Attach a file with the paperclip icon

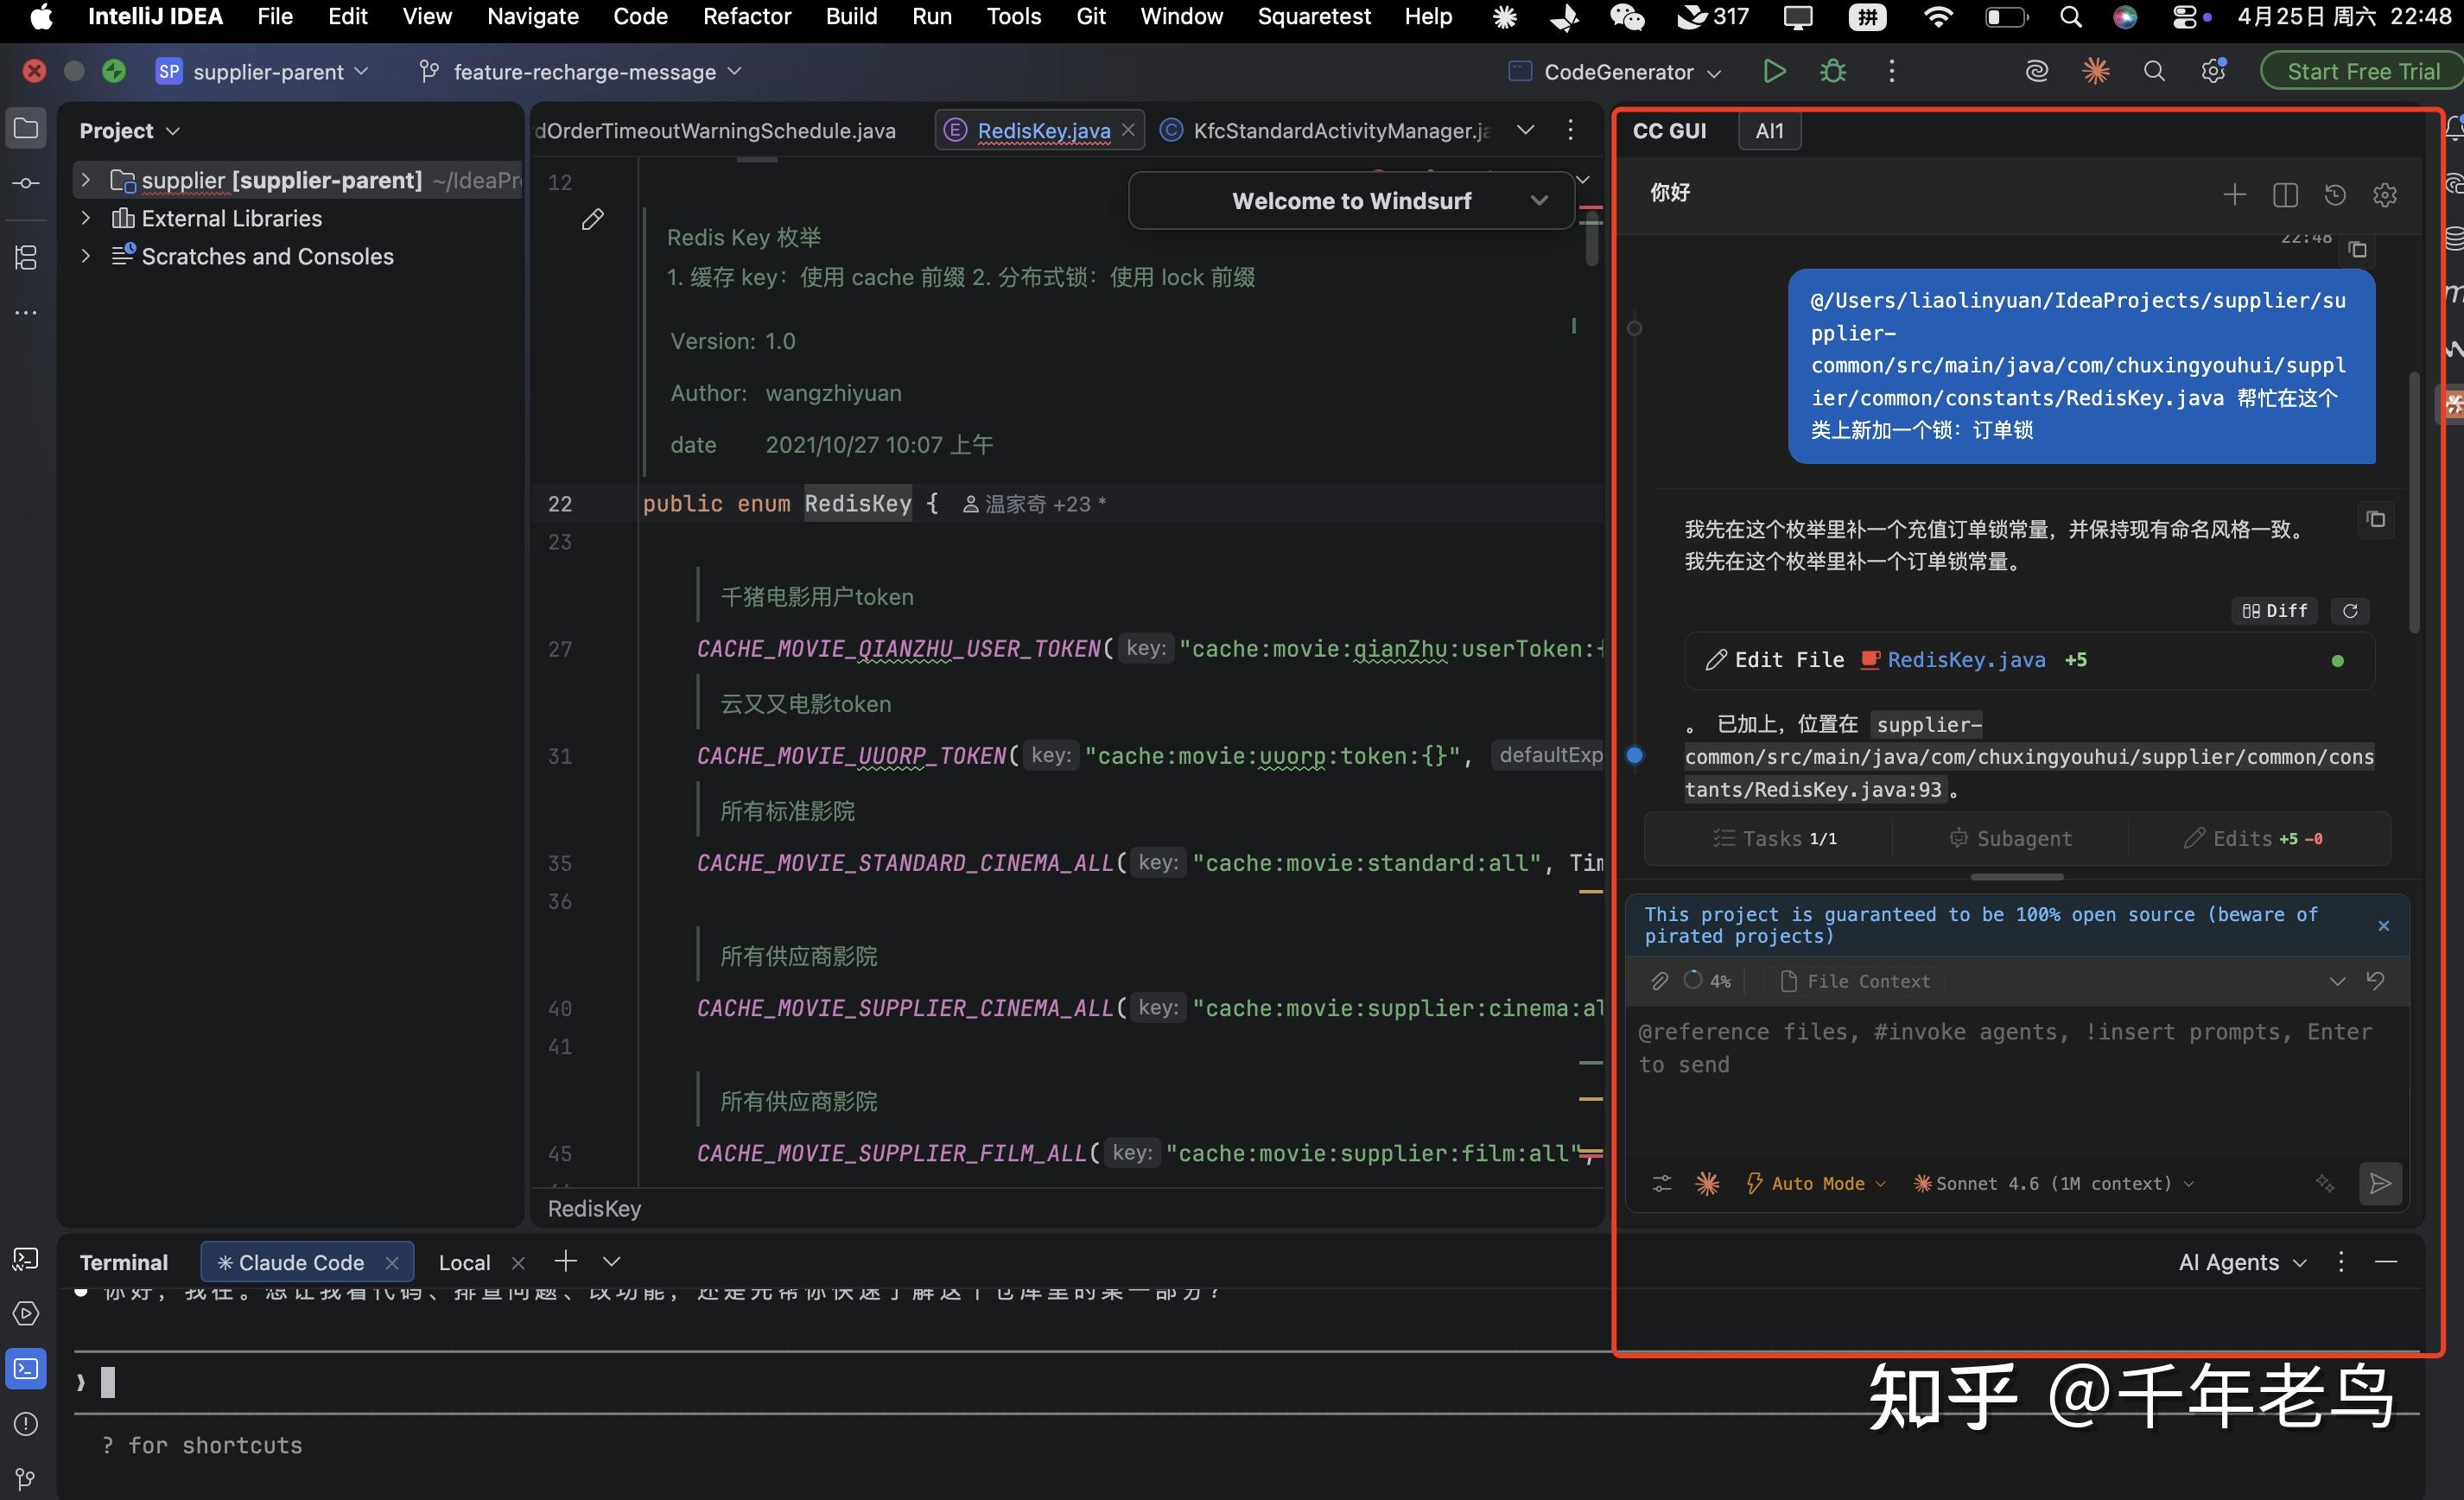click(1659, 981)
